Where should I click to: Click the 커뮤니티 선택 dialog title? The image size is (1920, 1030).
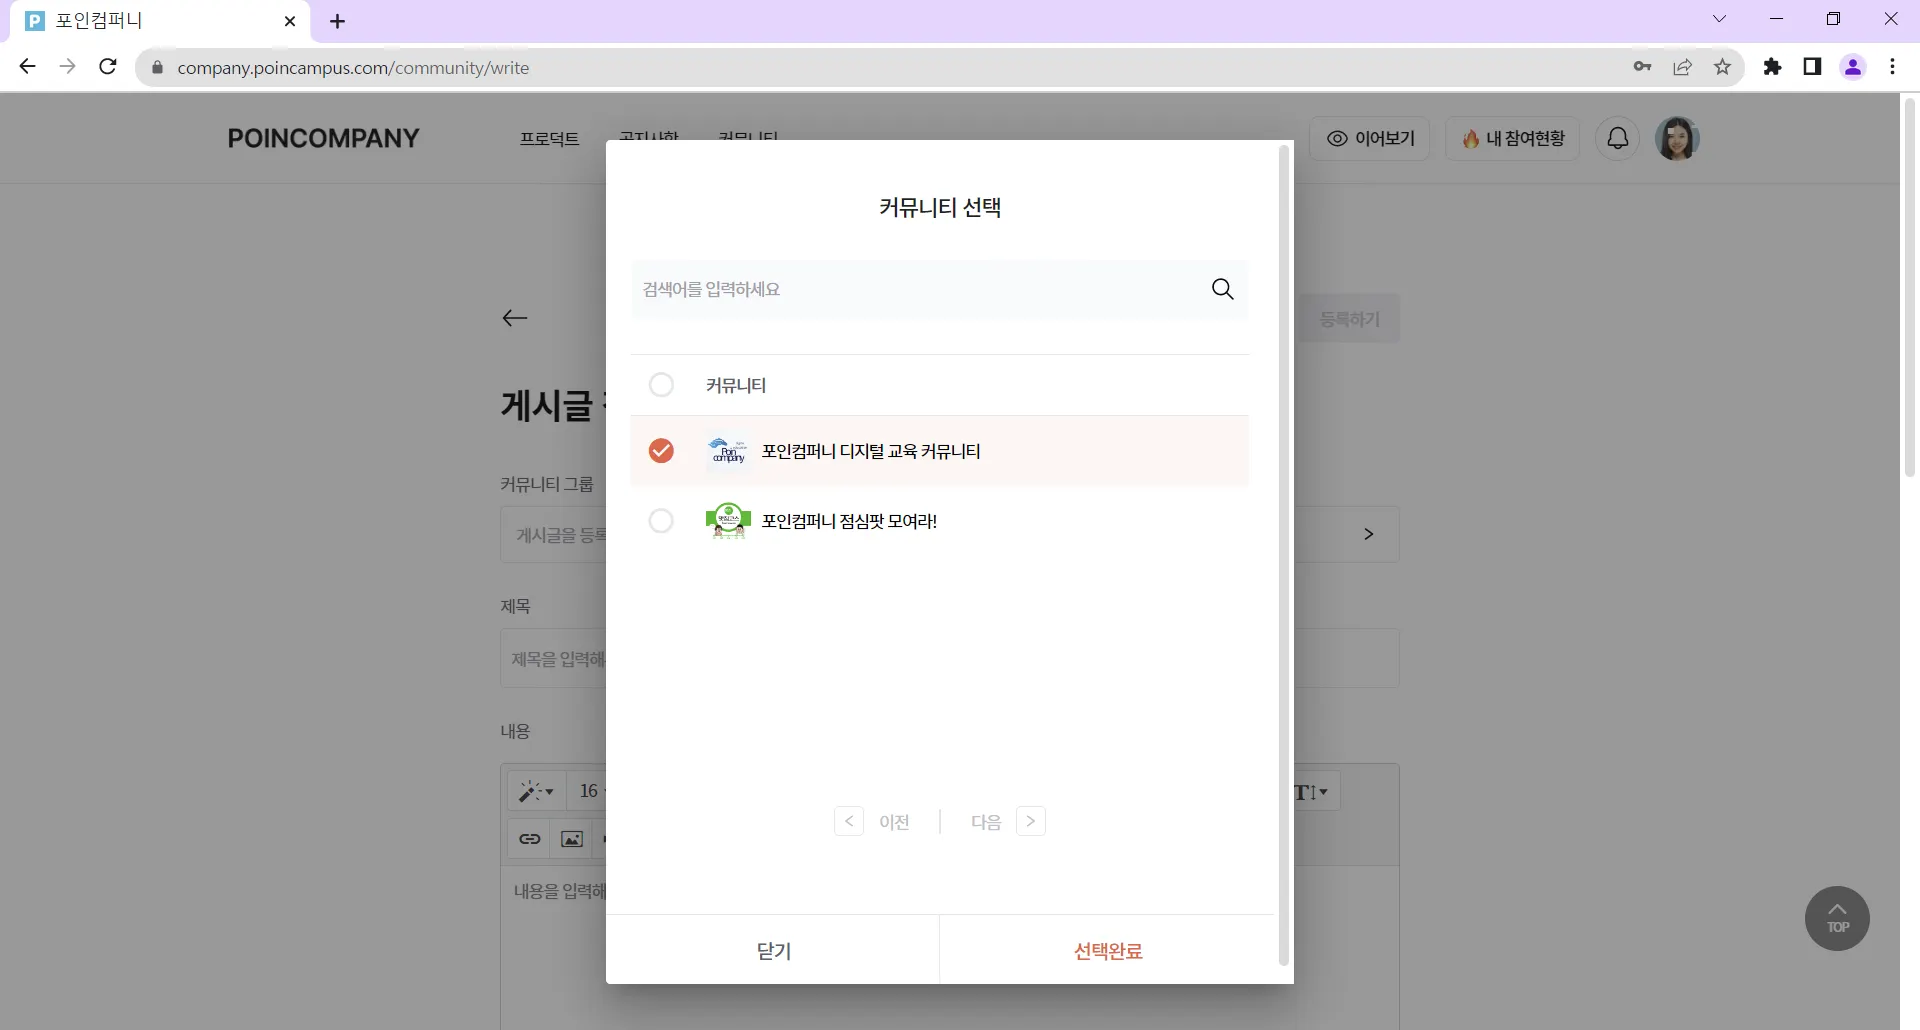pos(940,207)
